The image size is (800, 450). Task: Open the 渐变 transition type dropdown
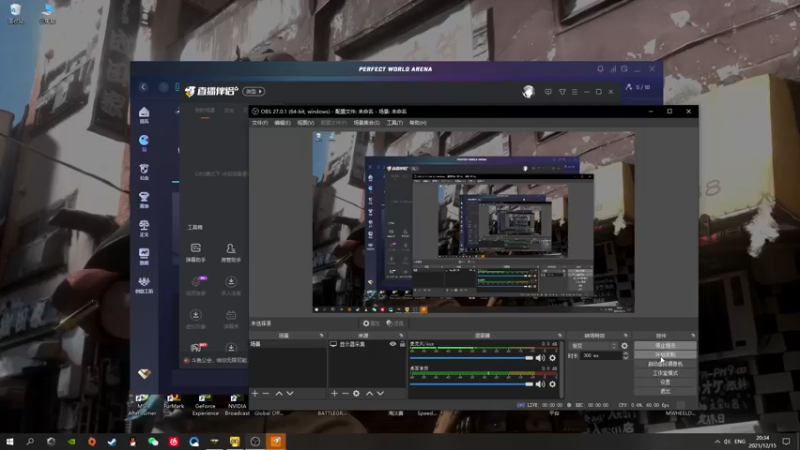(x=593, y=346)
